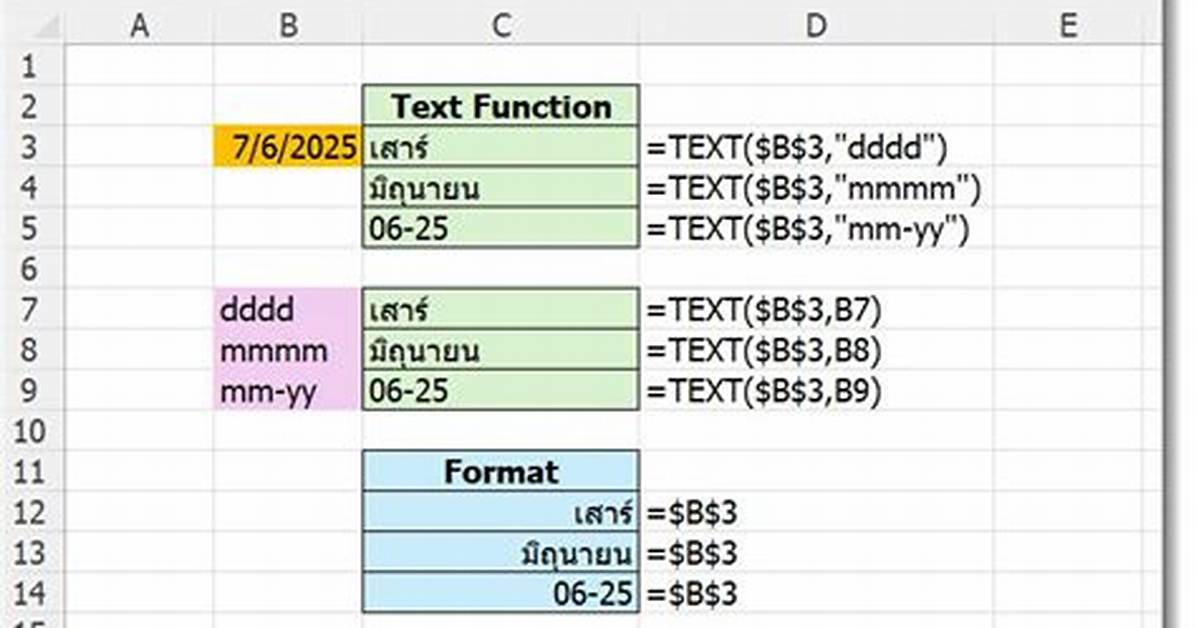Click the pink 'mmmm' cell
The image size is (1196, 628).
pos(288,349)
